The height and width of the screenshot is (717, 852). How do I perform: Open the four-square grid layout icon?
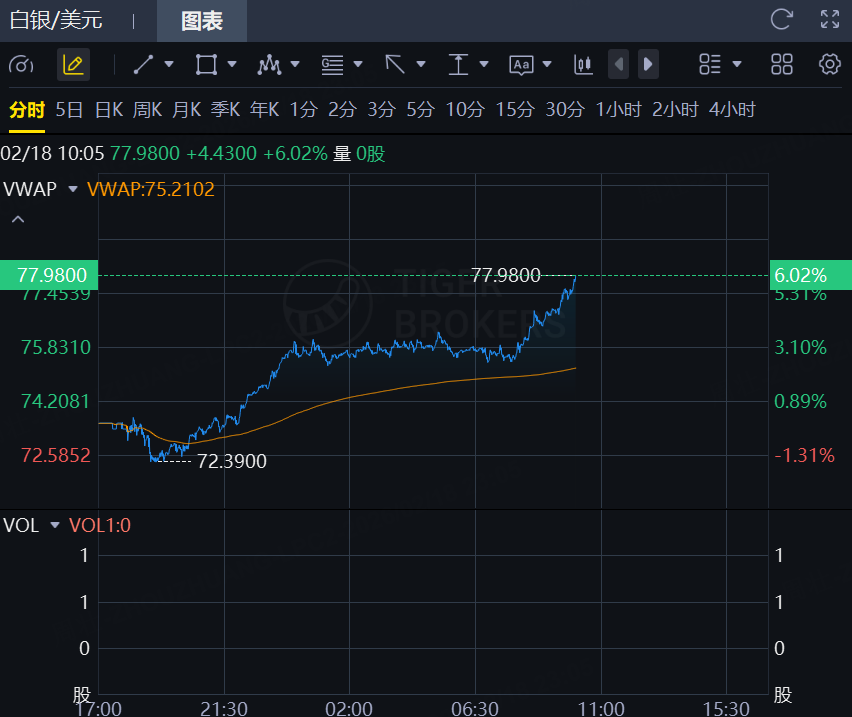[x=782, y=65]
